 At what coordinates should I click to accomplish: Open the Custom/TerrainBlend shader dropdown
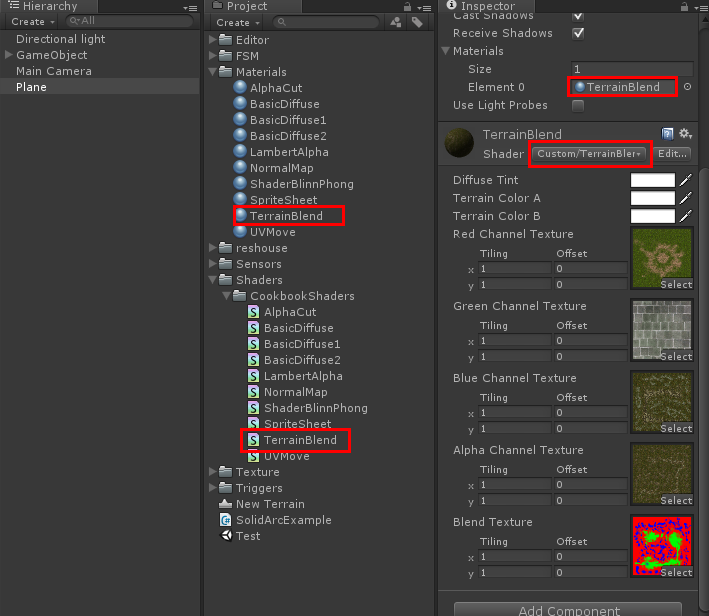589,154
